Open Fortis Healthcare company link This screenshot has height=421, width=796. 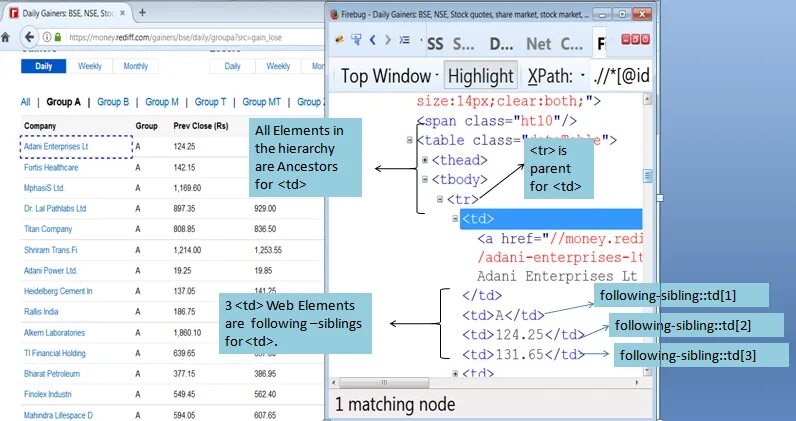[51, 167]
